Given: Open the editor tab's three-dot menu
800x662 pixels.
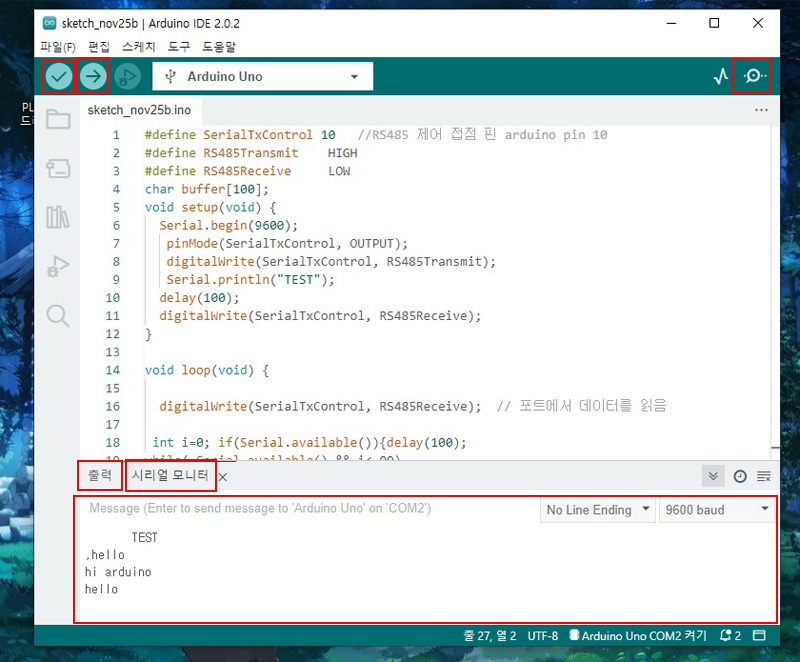Looking at the screenshot, I should 761,110.
